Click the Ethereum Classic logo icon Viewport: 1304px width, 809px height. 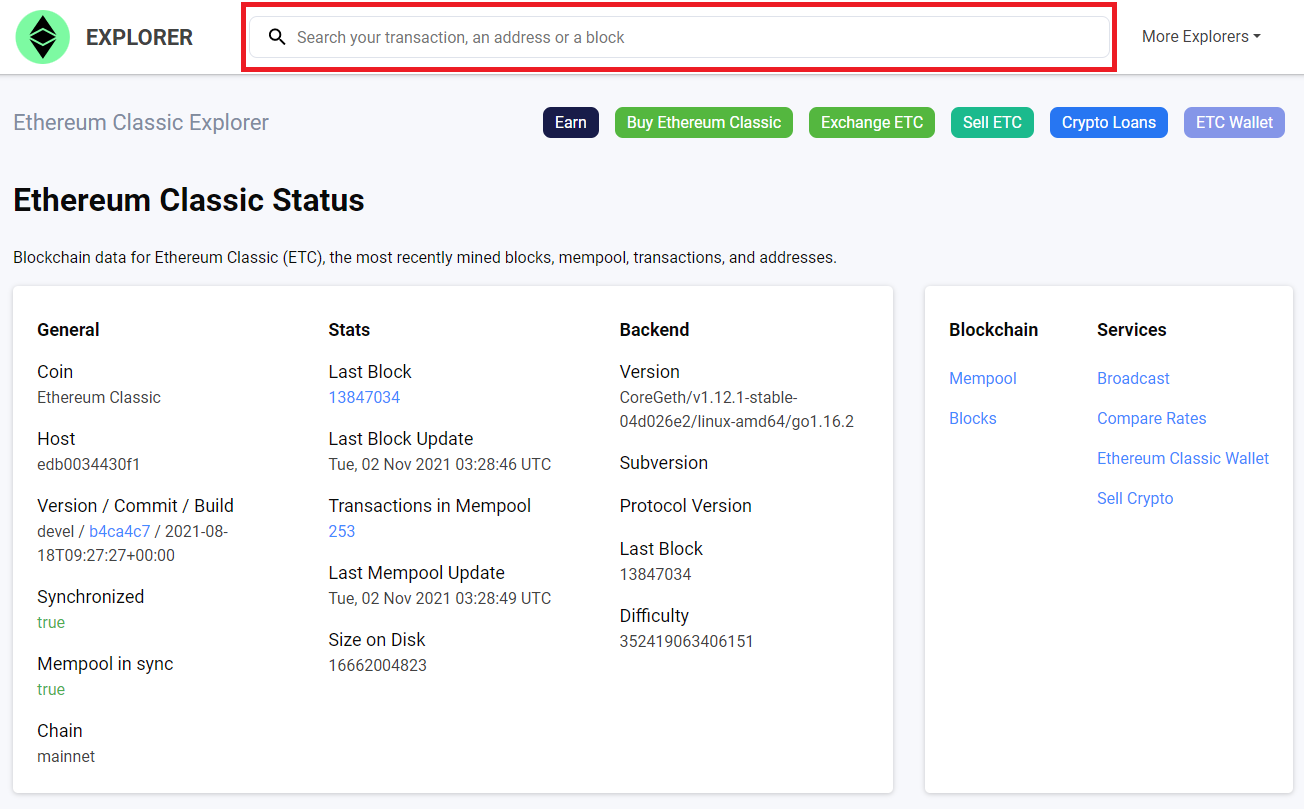click(42, 37)
